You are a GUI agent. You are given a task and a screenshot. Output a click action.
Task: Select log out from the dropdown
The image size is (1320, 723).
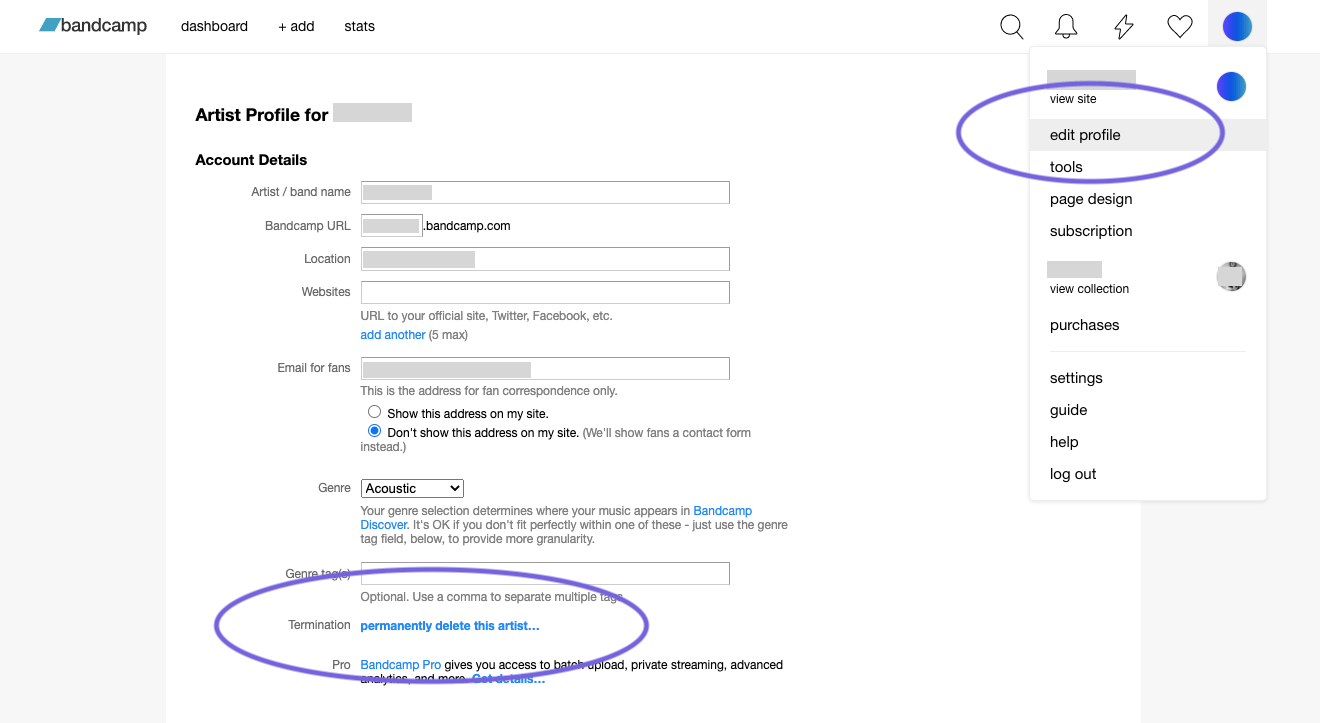coord(1072,473)
